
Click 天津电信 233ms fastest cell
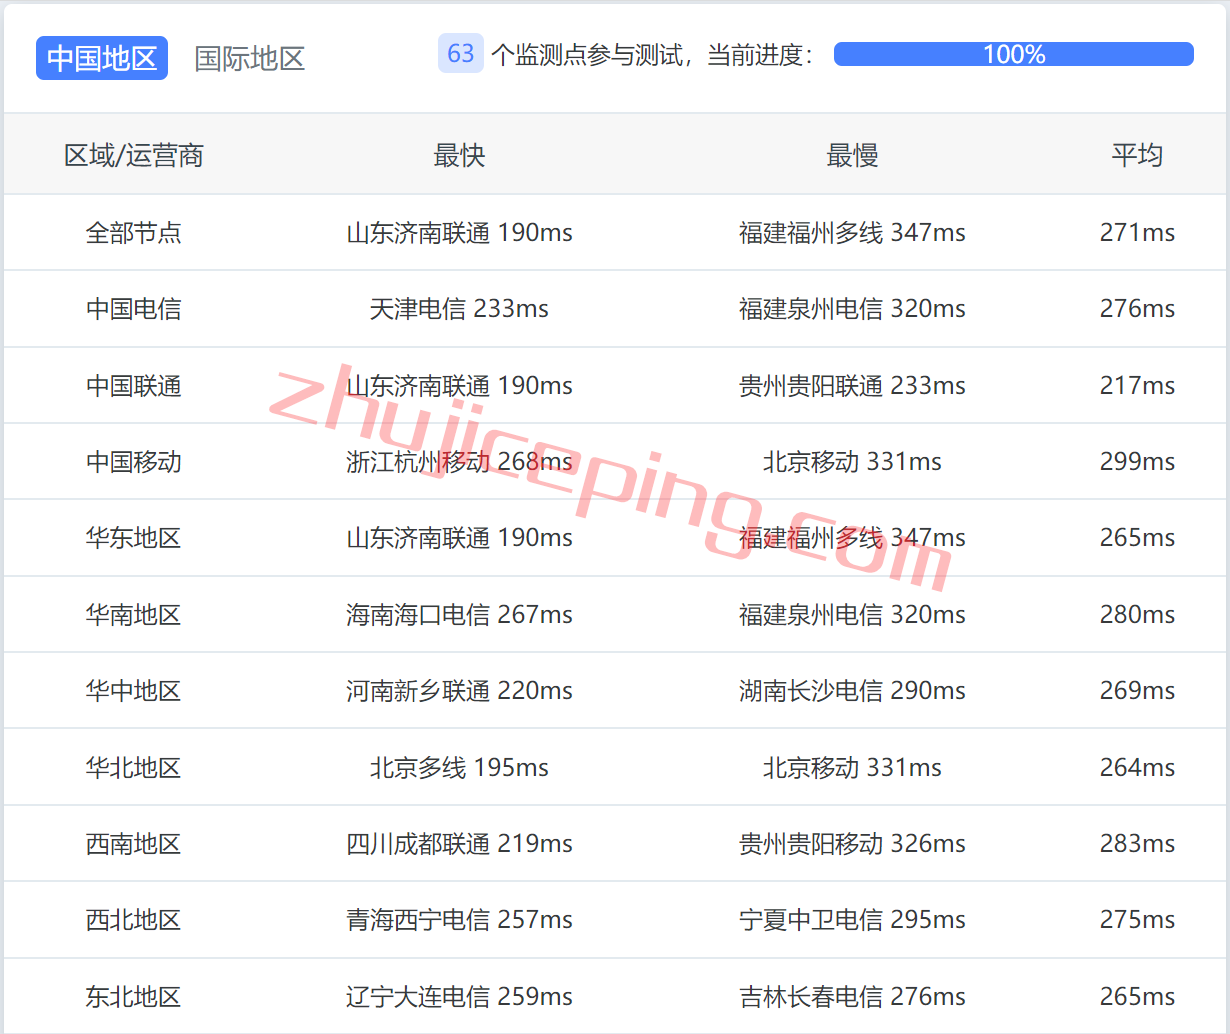click(459, 309)
